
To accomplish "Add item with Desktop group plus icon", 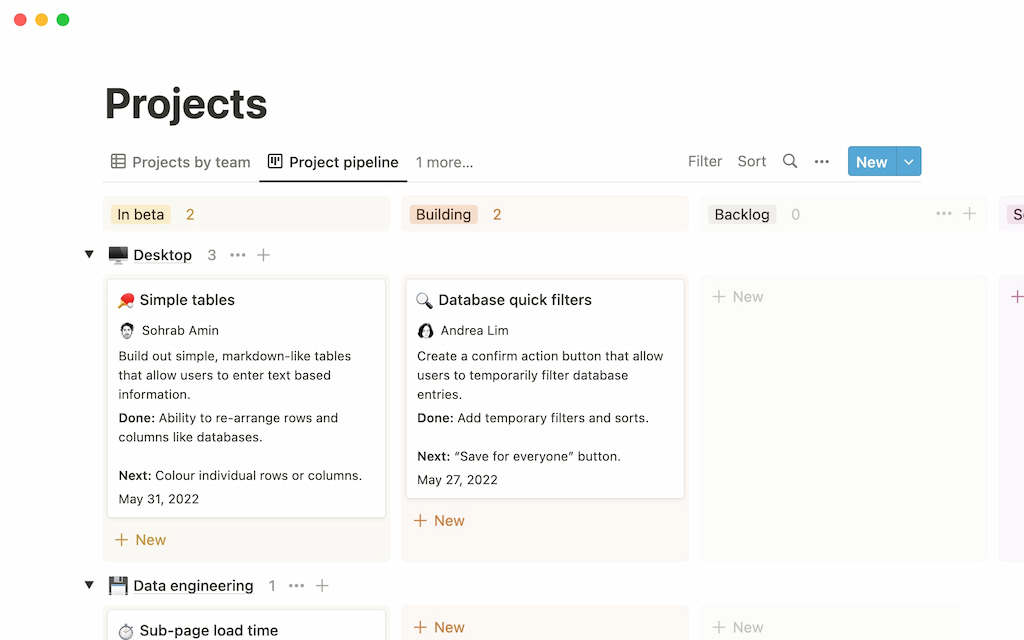I will pyautogui.click(x=263, y=255).
